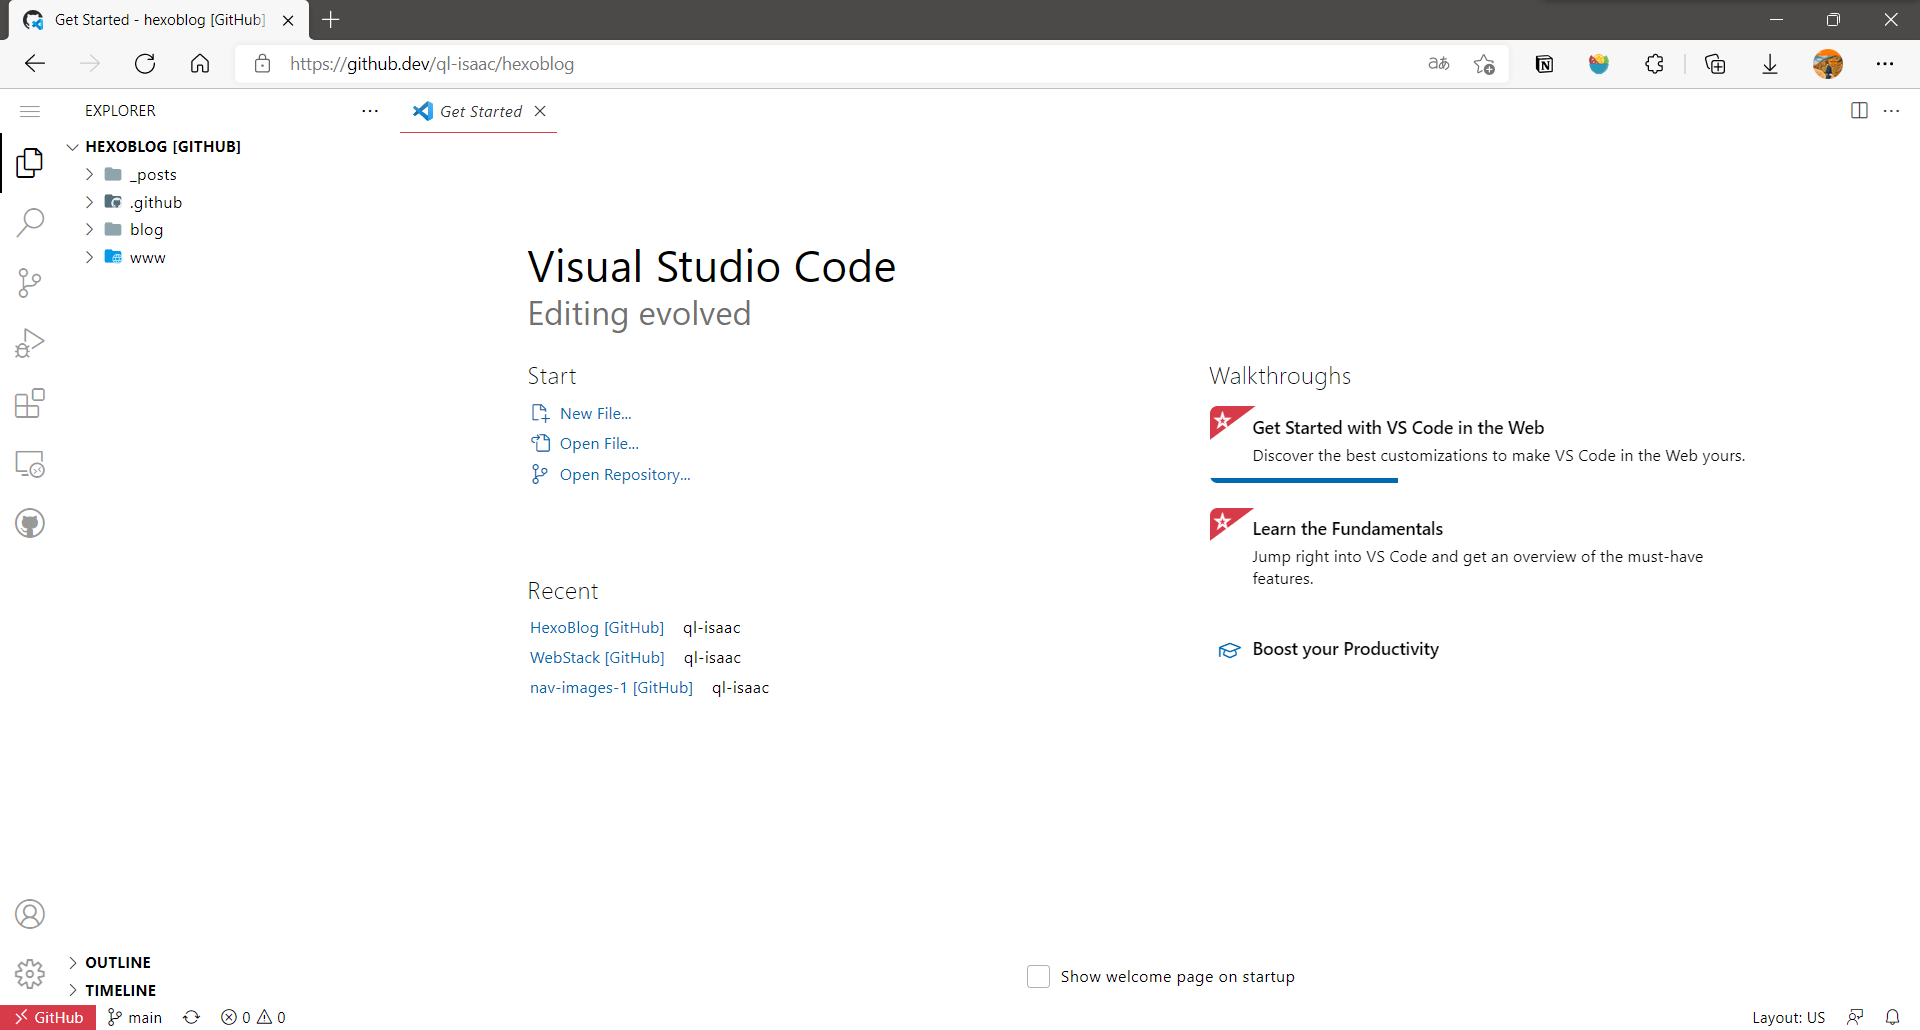Open the Remote Explorer view
Image resolution: width=1920 pixels, height=1030 pixels.
click(30, 464)
